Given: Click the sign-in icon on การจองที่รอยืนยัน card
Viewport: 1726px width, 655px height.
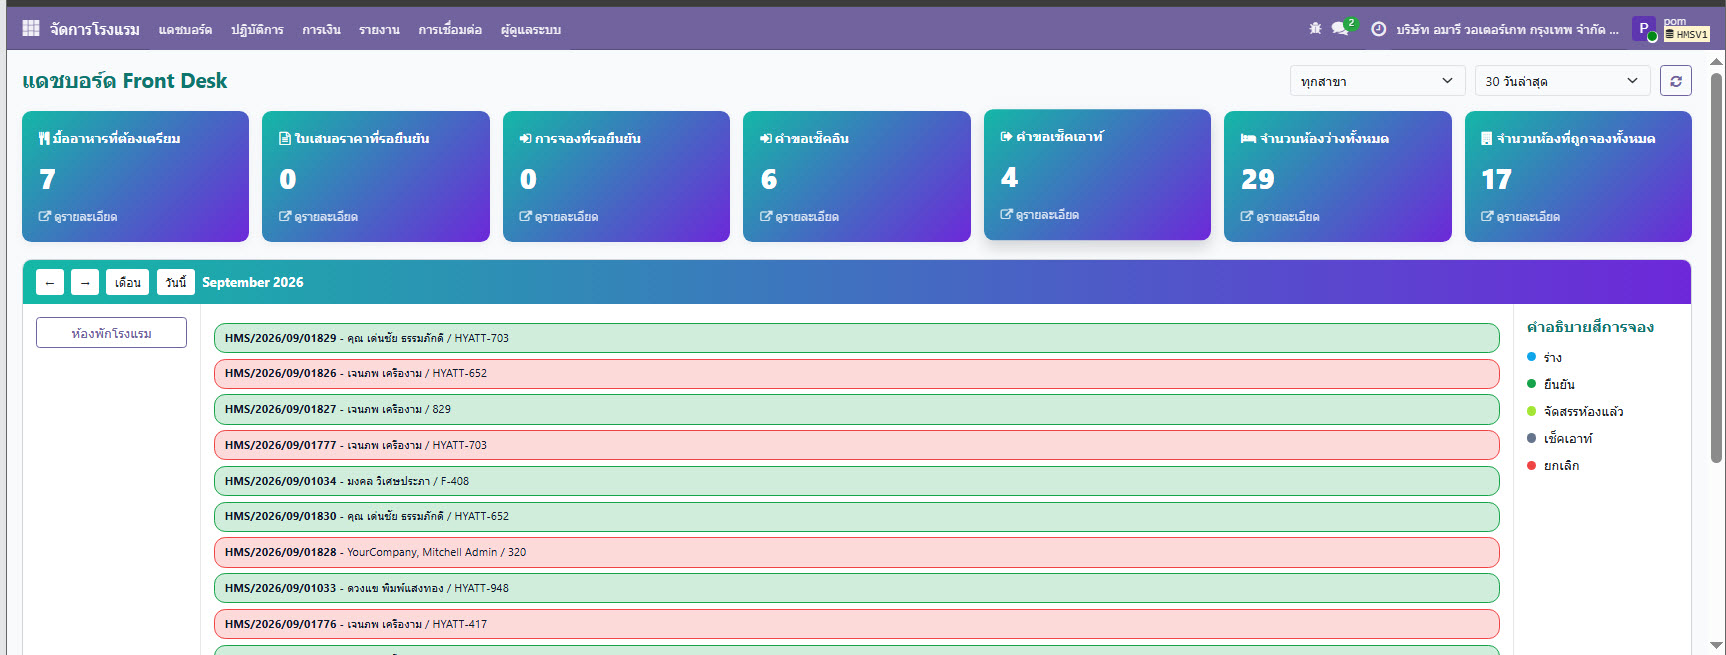Looking at the screenshot, I should (525, 138).
